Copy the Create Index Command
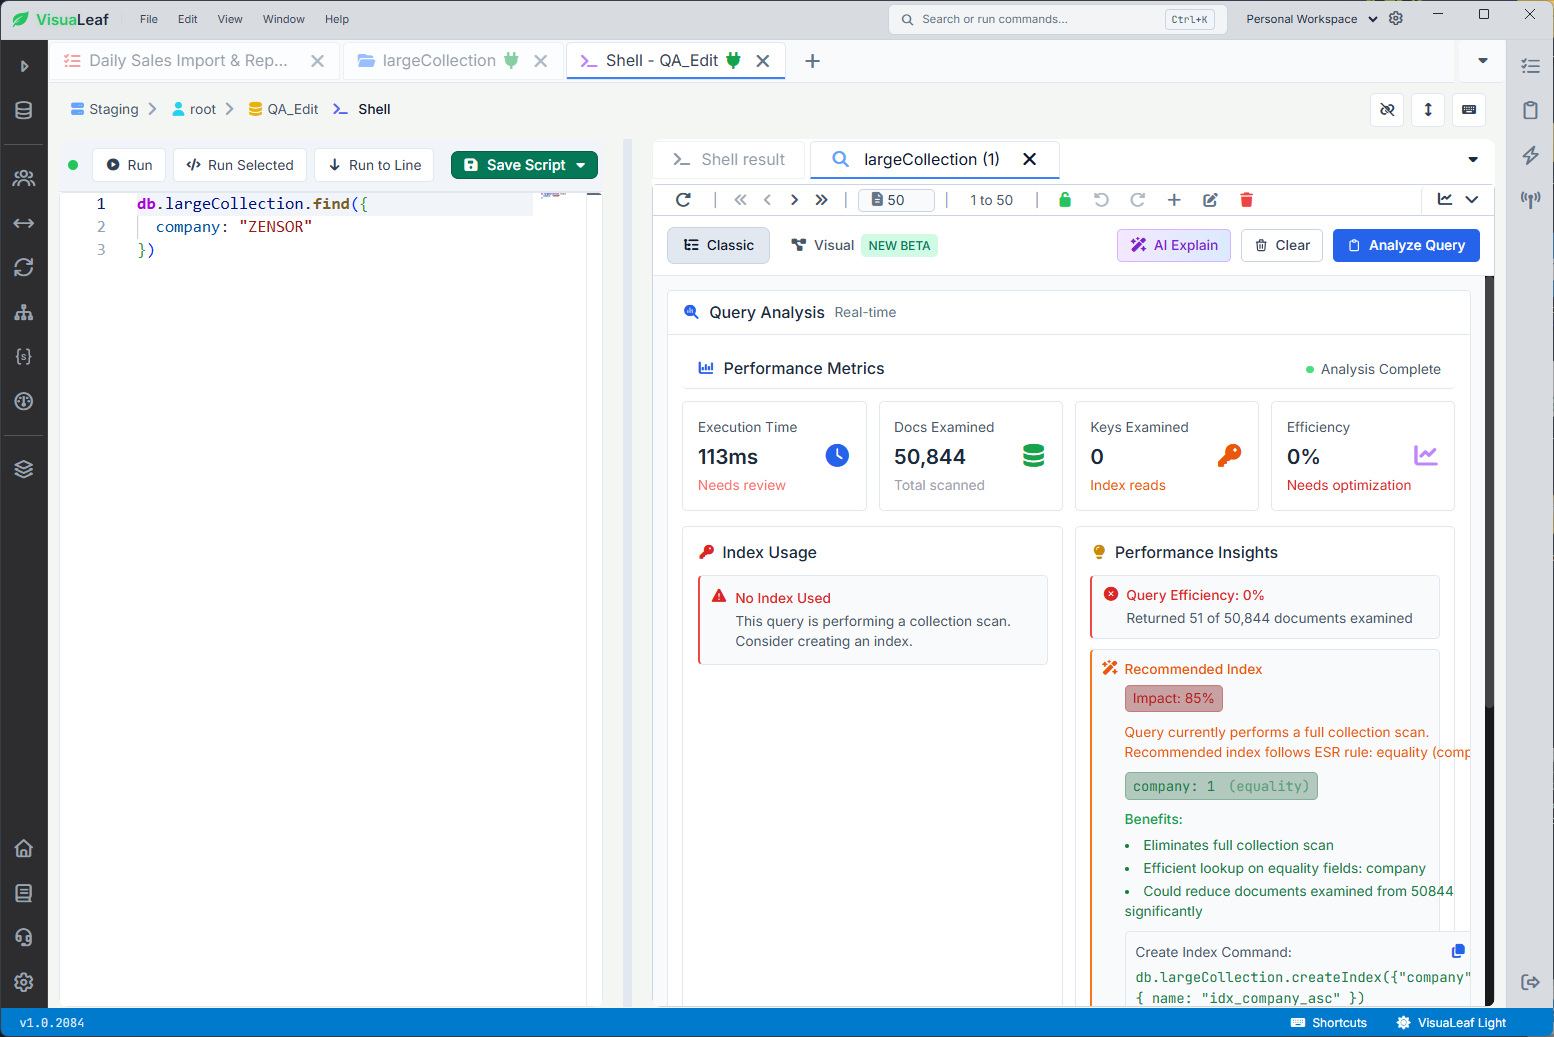This screenshot has width=1554, height=1037. [x=1458, y=951]
